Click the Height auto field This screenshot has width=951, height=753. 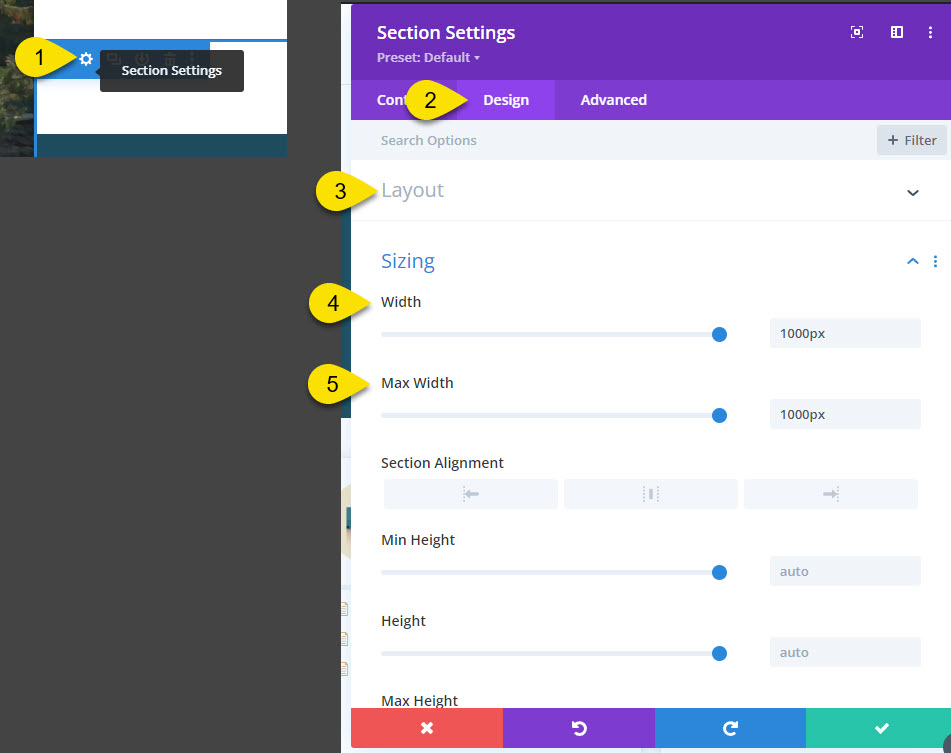pos(845,652)
